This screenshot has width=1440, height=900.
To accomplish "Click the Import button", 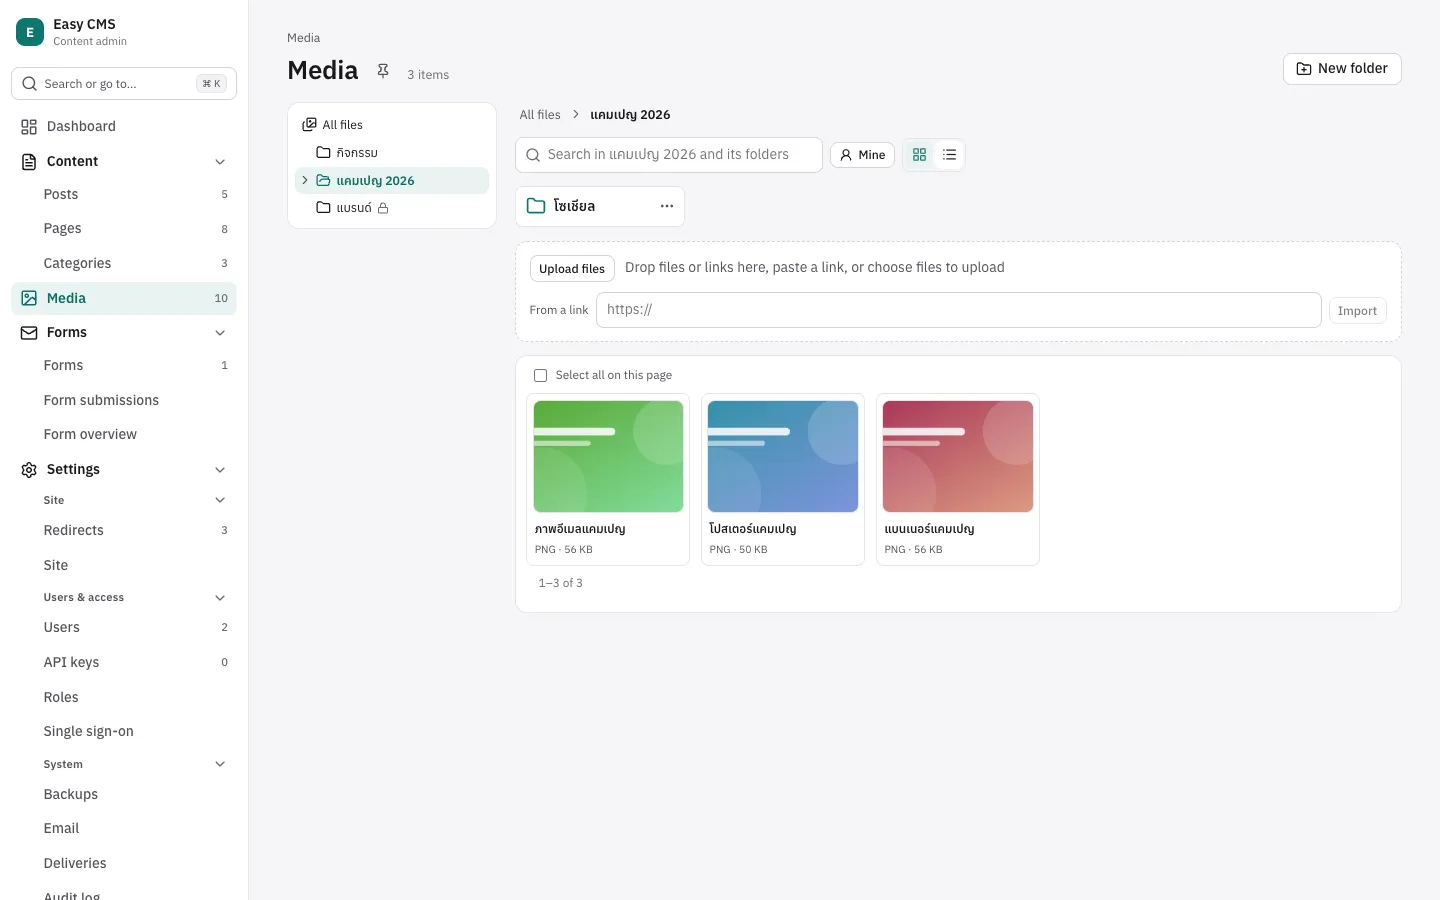I will tap(1357, 311).
